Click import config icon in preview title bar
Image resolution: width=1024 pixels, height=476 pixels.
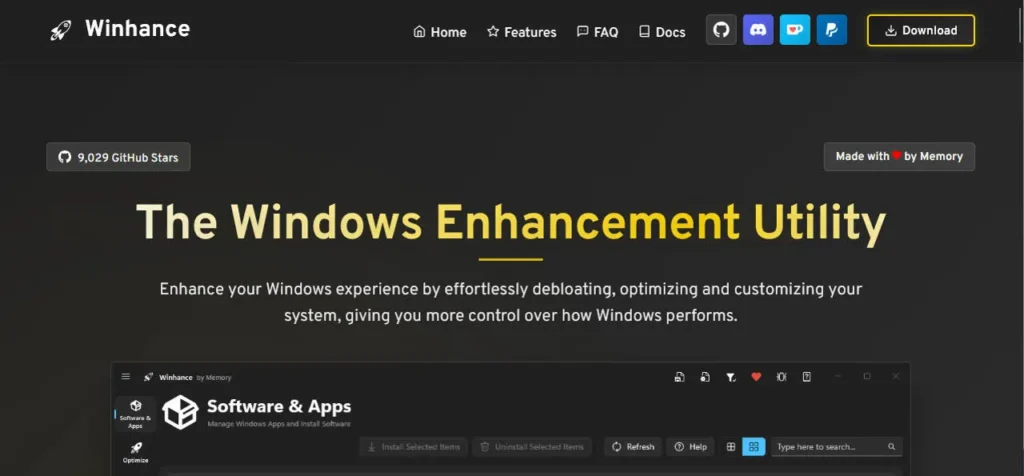coord(705,377)
